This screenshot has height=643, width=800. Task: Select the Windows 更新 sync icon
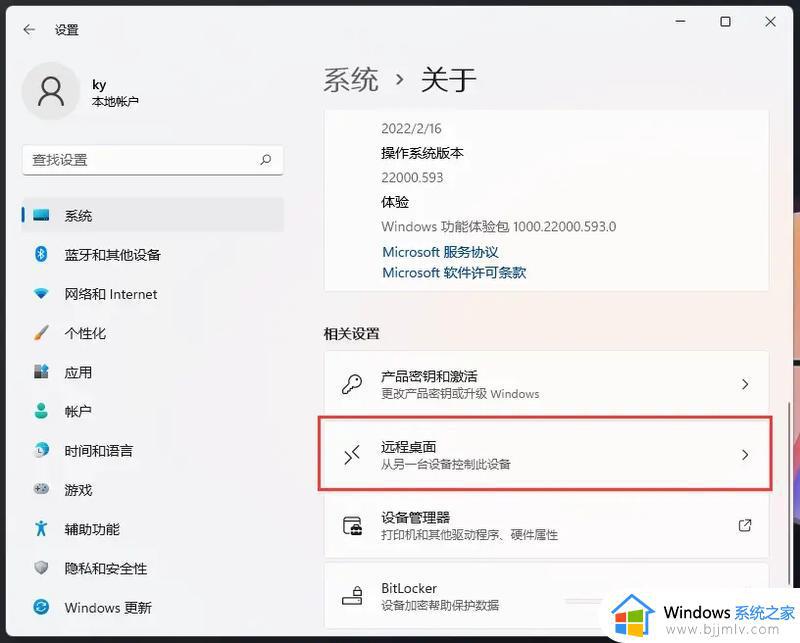pos(41,607)
